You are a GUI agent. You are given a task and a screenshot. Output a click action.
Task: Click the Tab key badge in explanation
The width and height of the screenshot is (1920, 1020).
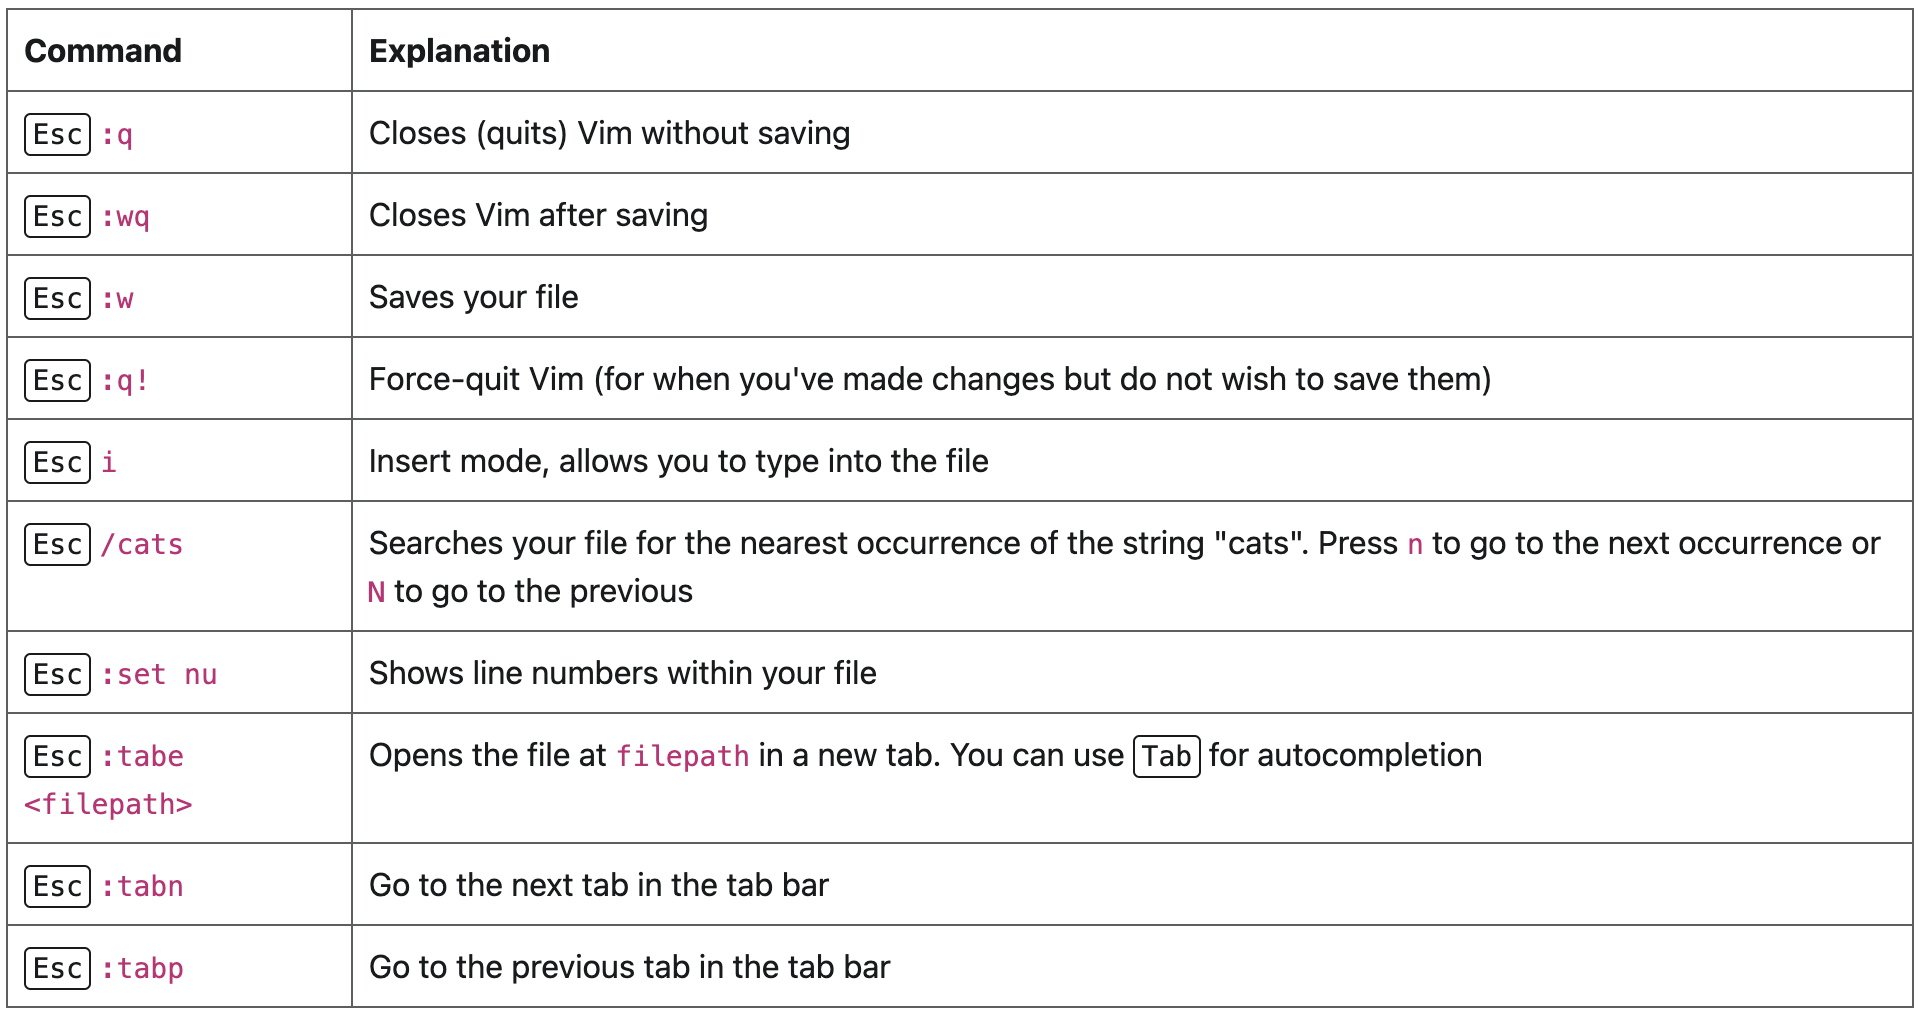[x=1166, y=756]
